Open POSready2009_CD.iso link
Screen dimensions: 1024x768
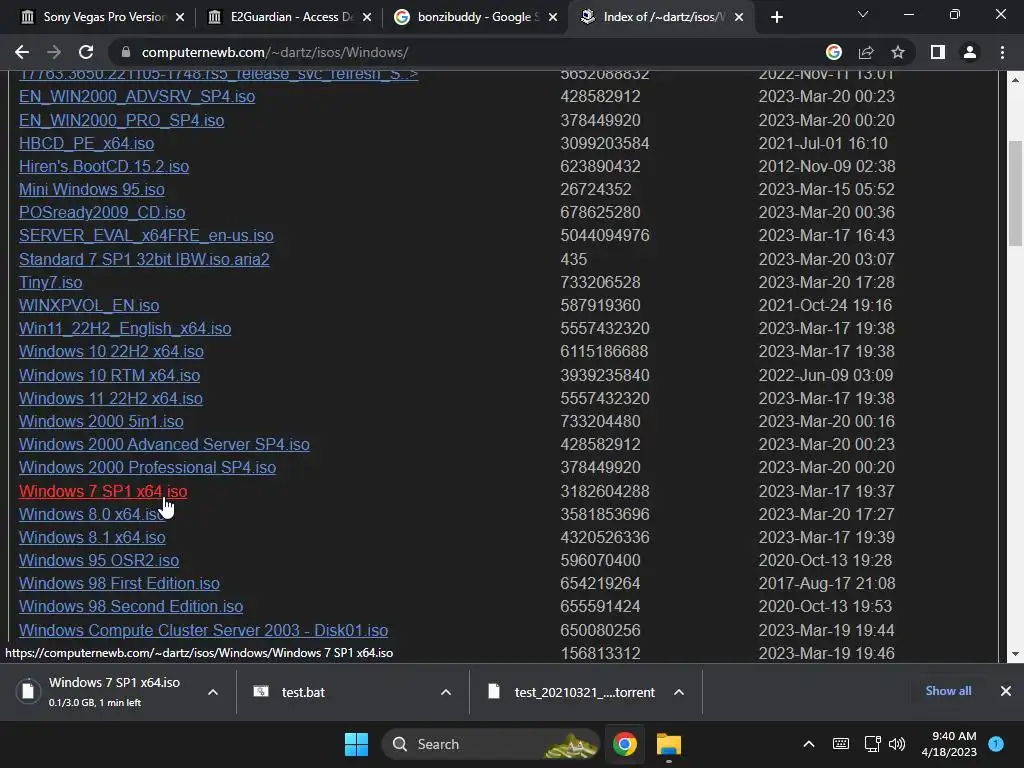(x=102, y=212)
